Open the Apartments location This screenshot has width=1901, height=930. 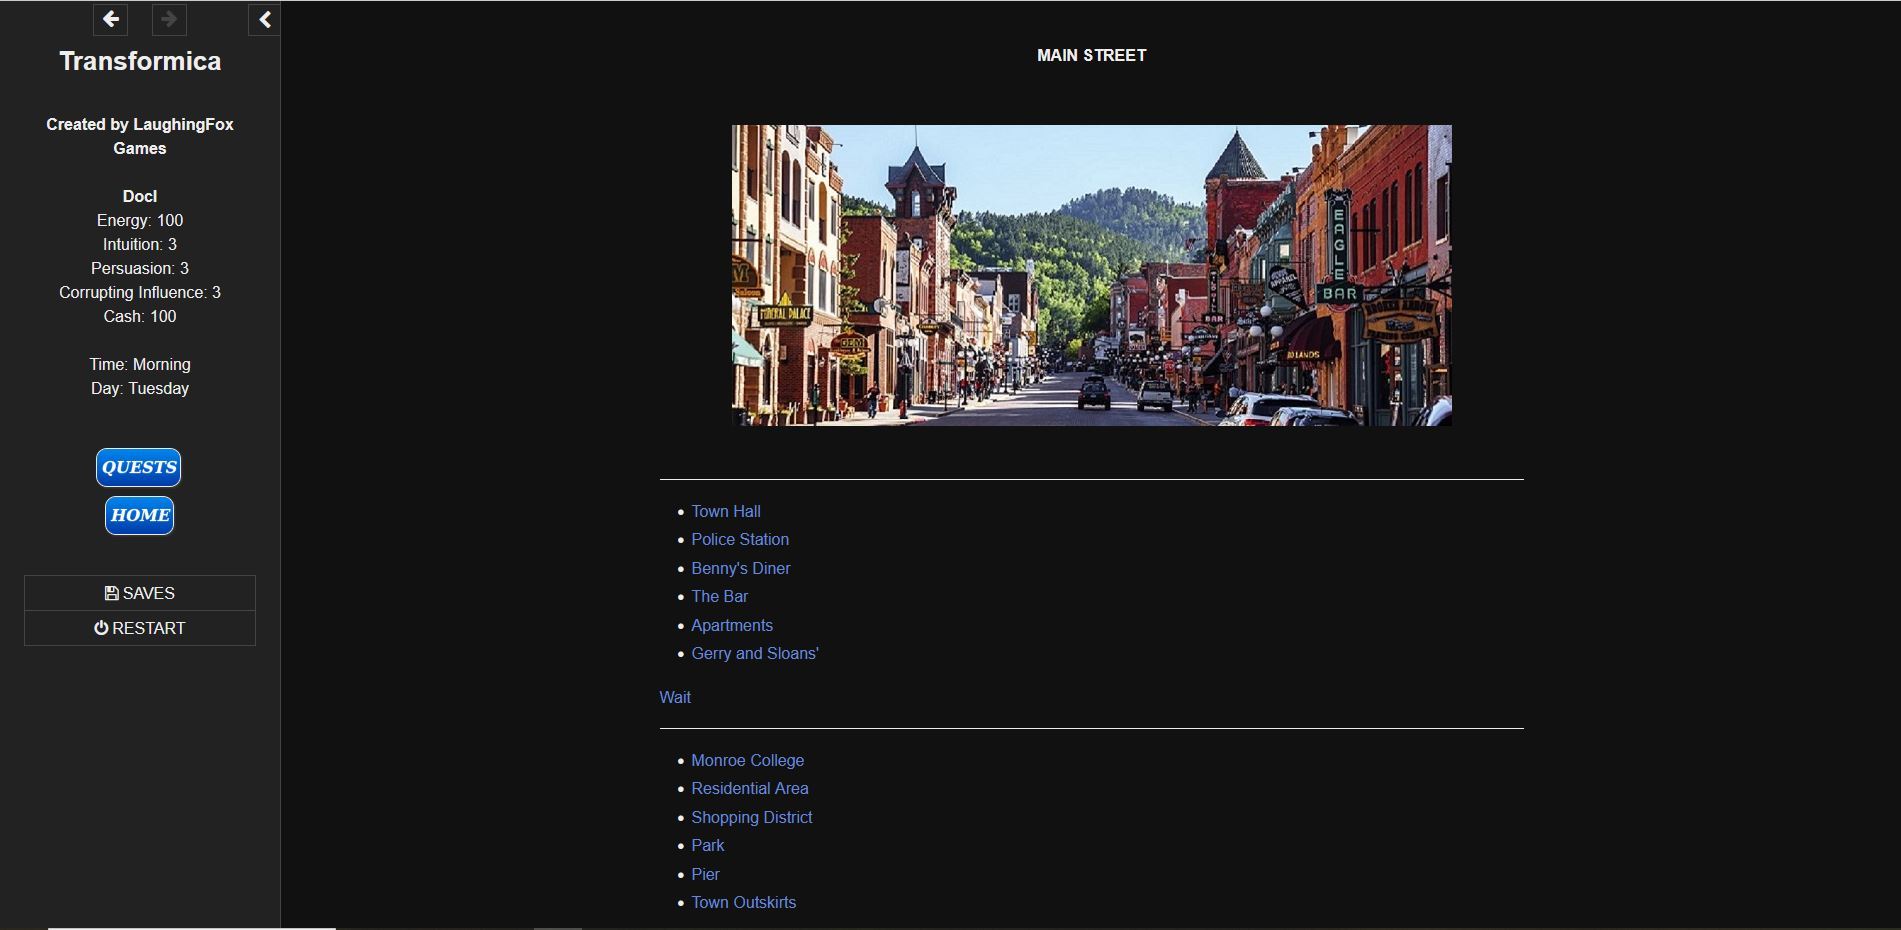coord(731,625)
